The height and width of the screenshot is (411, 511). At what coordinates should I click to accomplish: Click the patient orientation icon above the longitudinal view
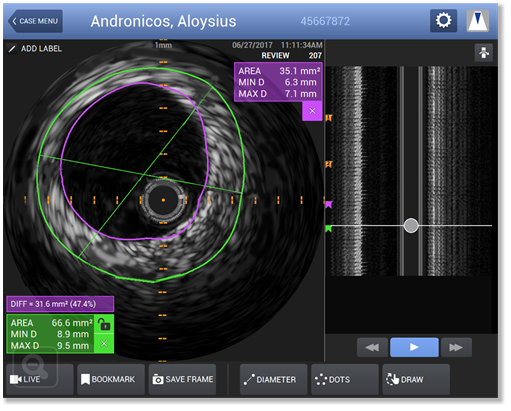[484, 53]
